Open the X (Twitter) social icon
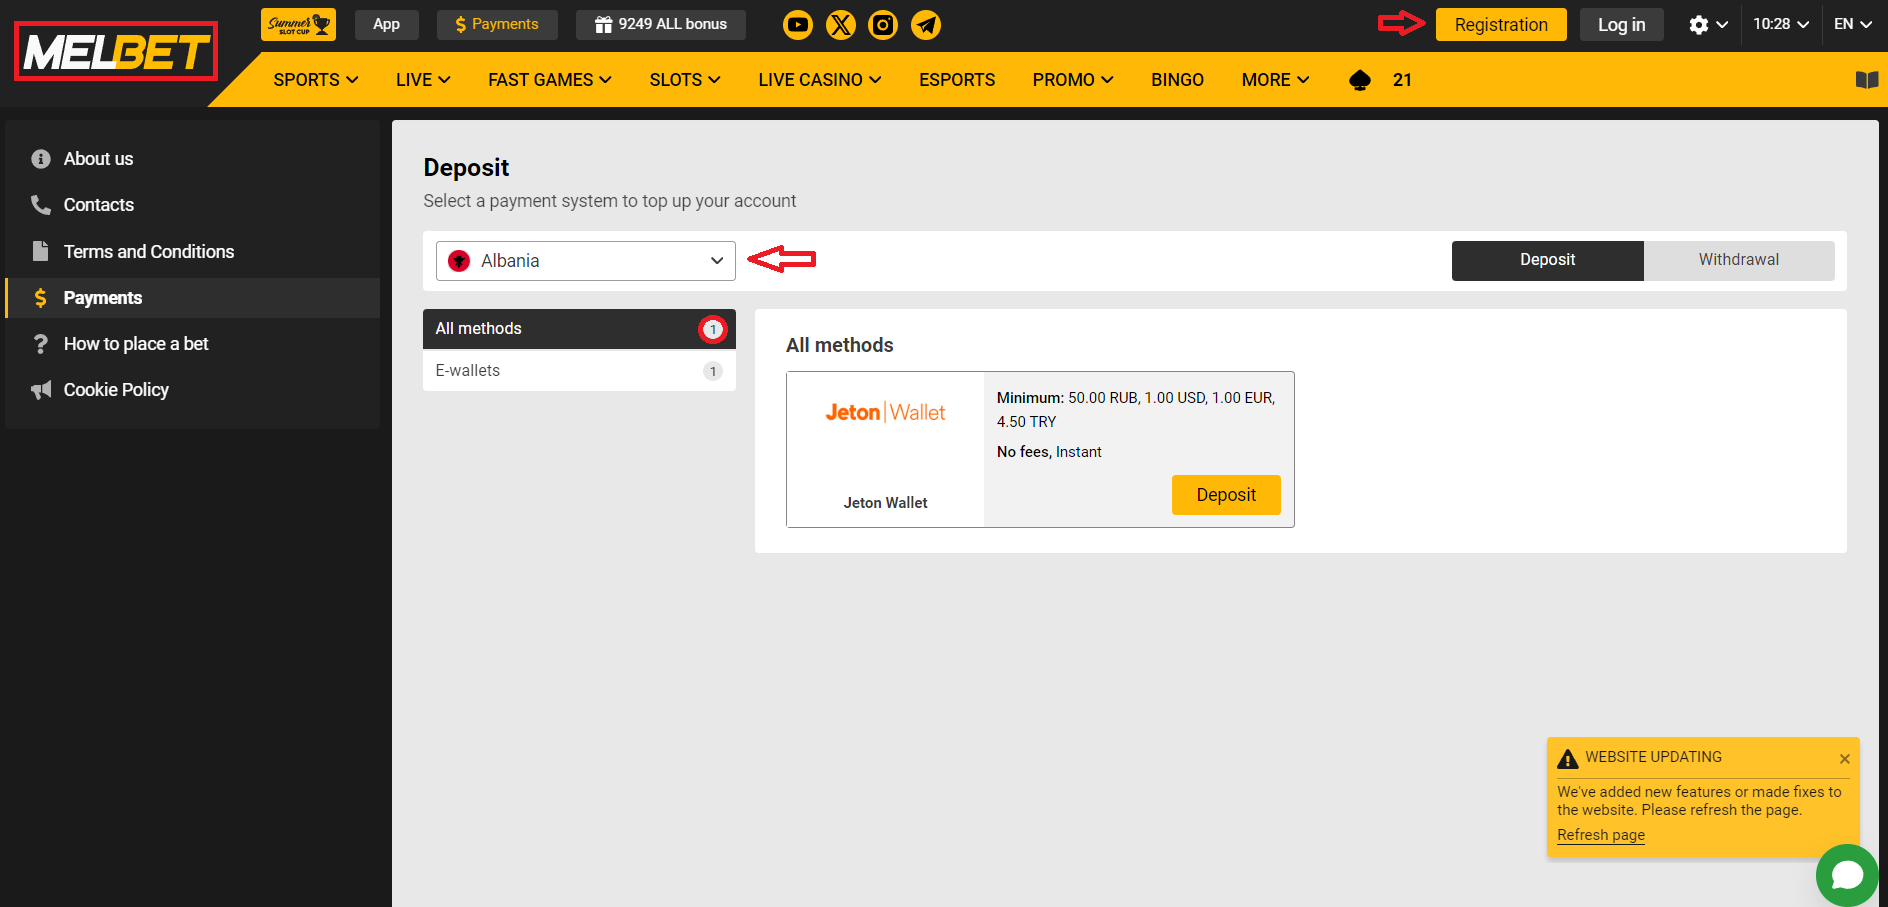The height and width of the screenshot is (907, 1888). [x=841, y=25]
